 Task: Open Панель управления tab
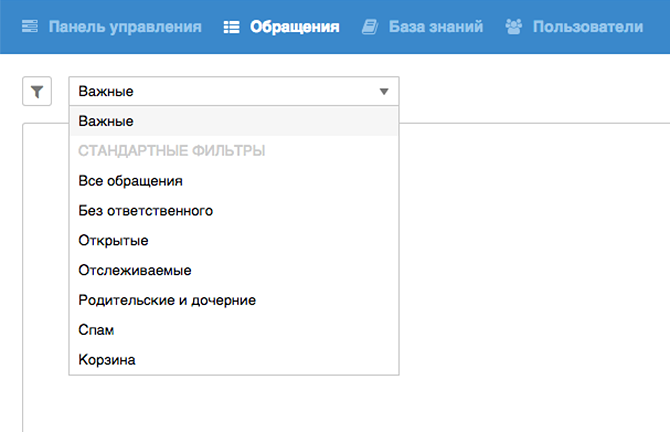pos(125,27)
